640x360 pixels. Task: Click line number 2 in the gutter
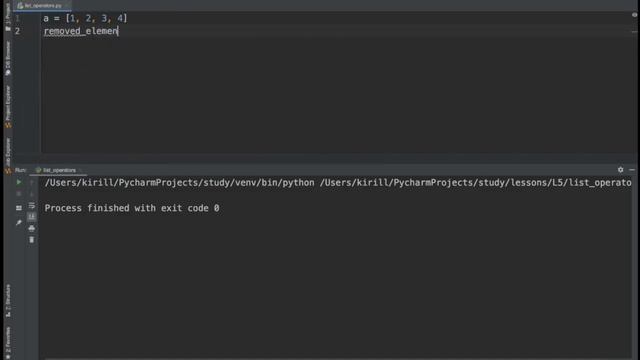point(18,31)
